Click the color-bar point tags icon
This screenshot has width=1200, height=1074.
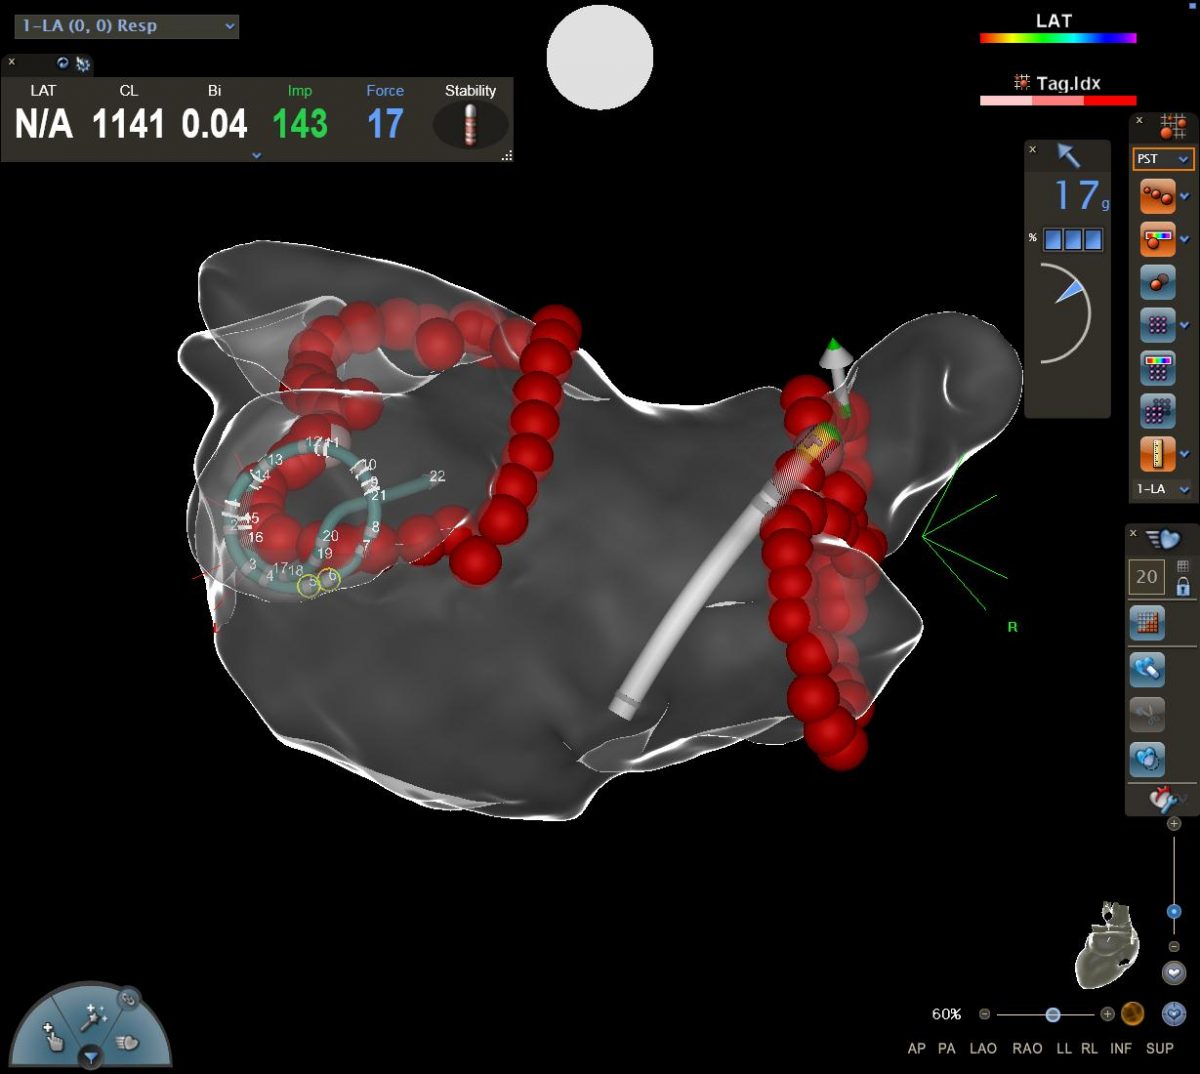coord(1157,240)
